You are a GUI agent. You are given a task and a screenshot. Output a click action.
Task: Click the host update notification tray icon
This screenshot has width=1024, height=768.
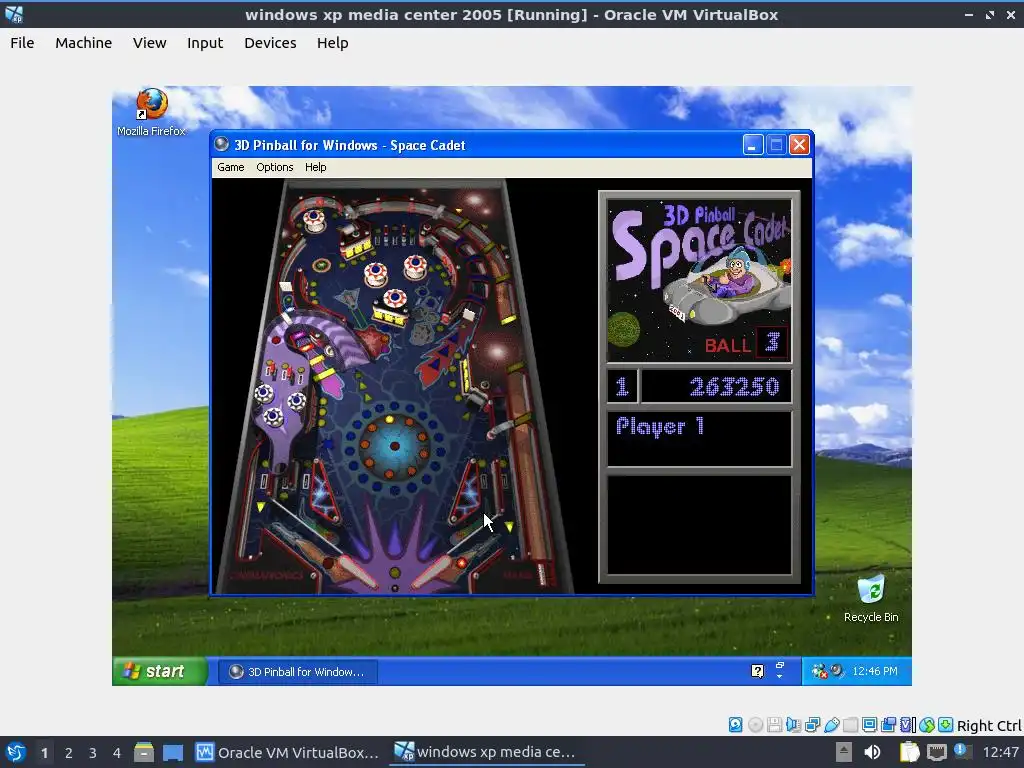962,751
